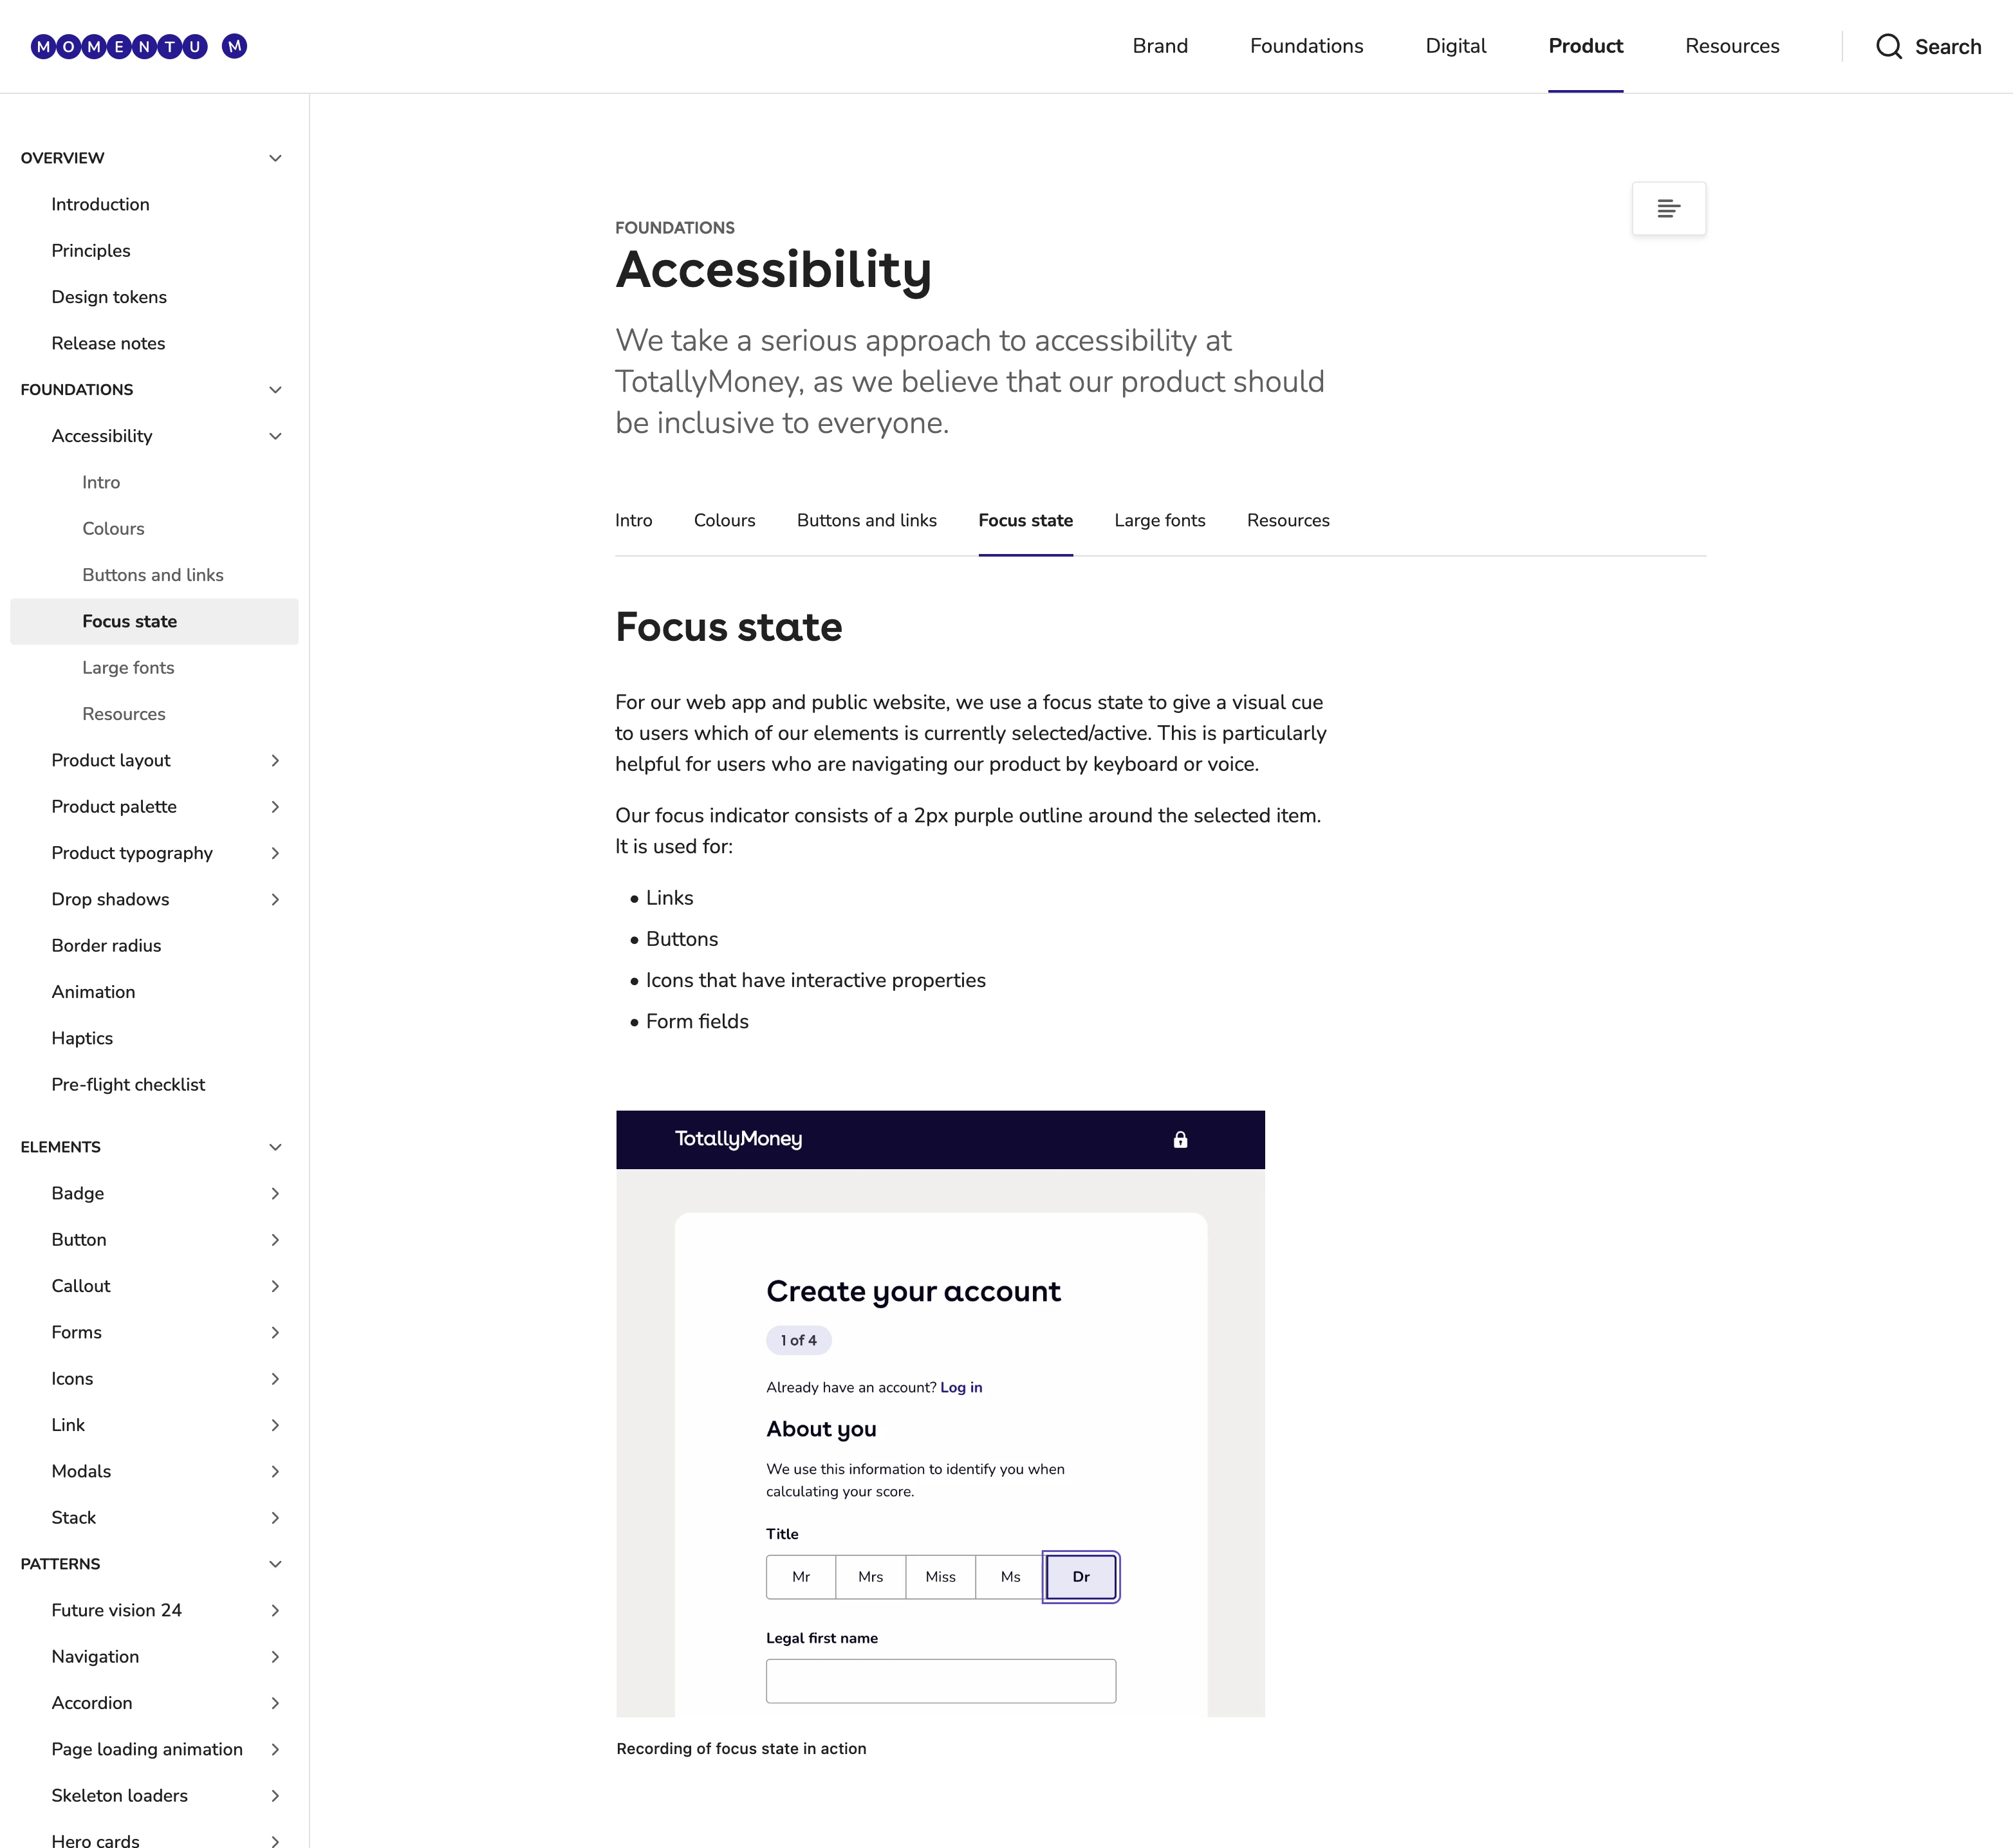Image resolution: width=2013 pixels, height=1848 pixels.
Task: Click the search magnifier icon
Action: (x=1888, y=47)
